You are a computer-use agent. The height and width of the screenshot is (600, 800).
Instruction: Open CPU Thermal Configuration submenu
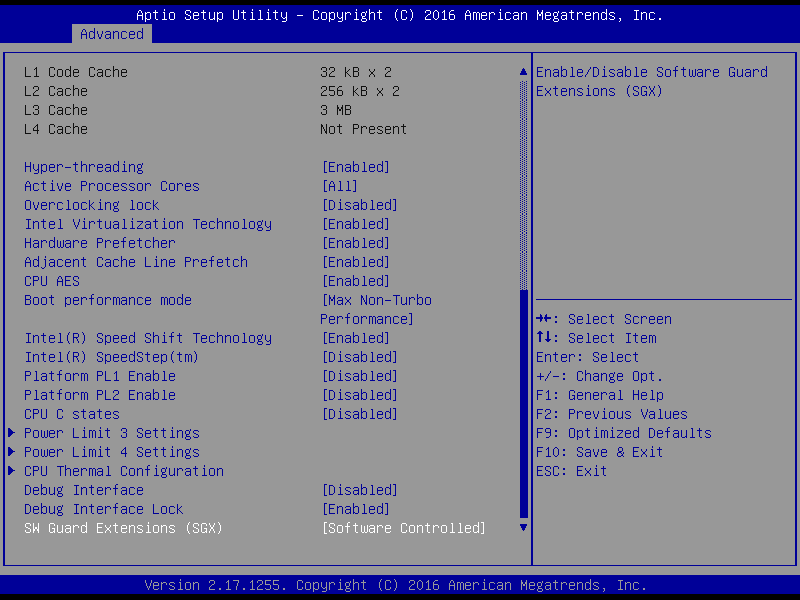tap(123, 471)
